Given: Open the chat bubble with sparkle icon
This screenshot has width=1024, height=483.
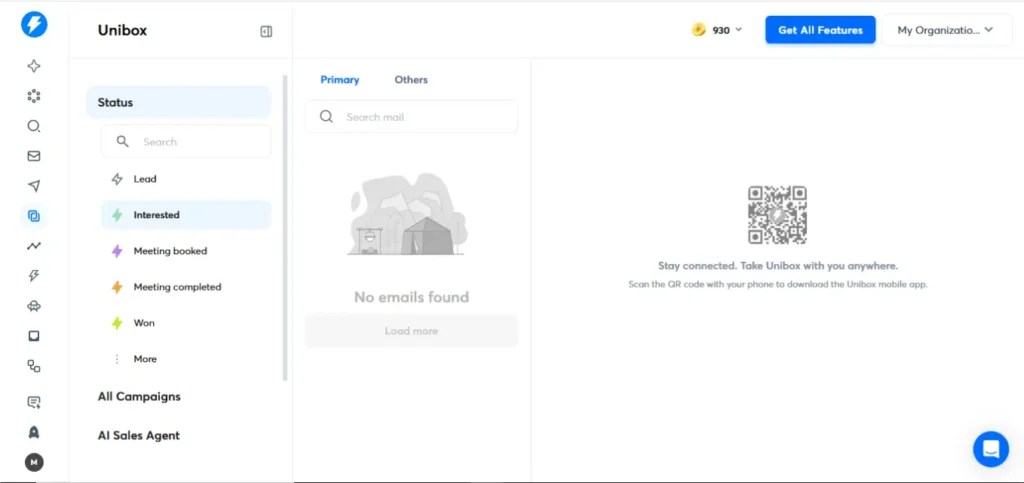Looking at the screenshot, I should (x=34, y=402).
